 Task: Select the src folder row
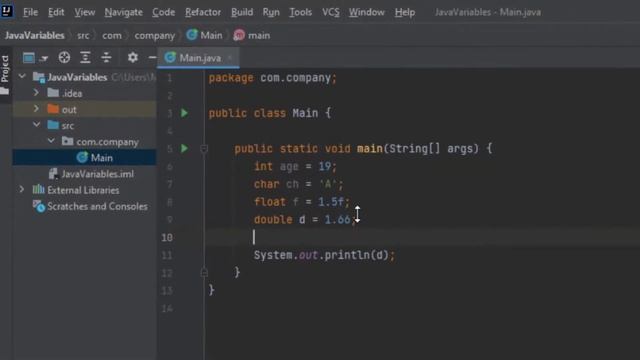point(85,125)
